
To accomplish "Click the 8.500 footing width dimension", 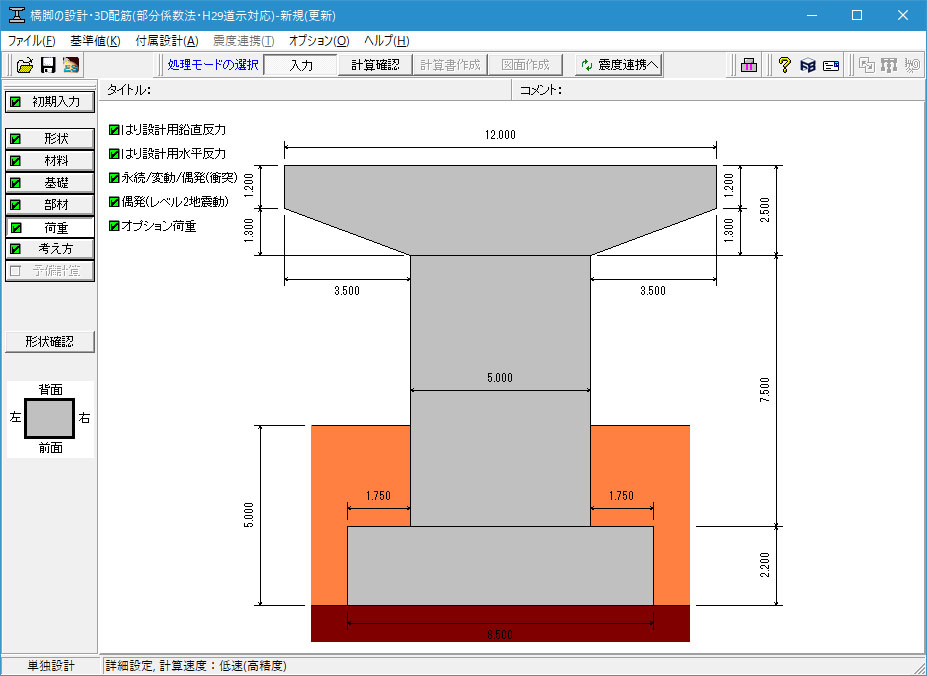I will coord(500,635).
